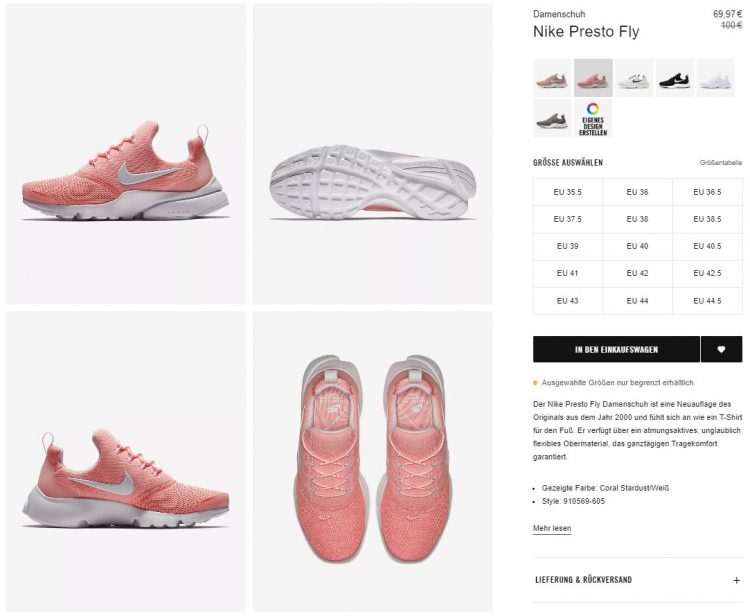Choose size EU 44.5

click(707, 301)
